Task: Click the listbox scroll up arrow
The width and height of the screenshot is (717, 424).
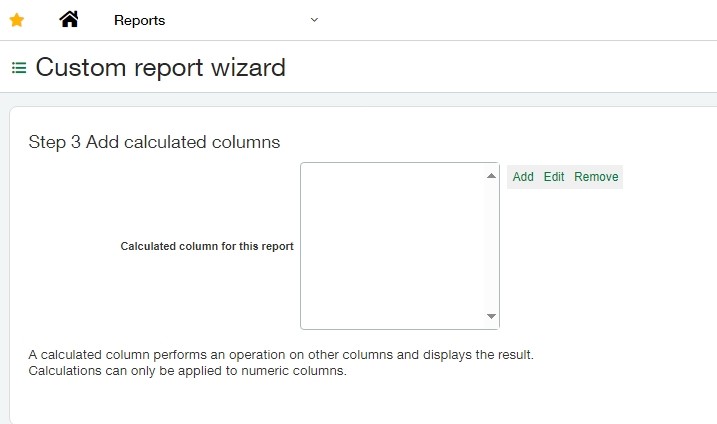Action: tap(491, 176)
